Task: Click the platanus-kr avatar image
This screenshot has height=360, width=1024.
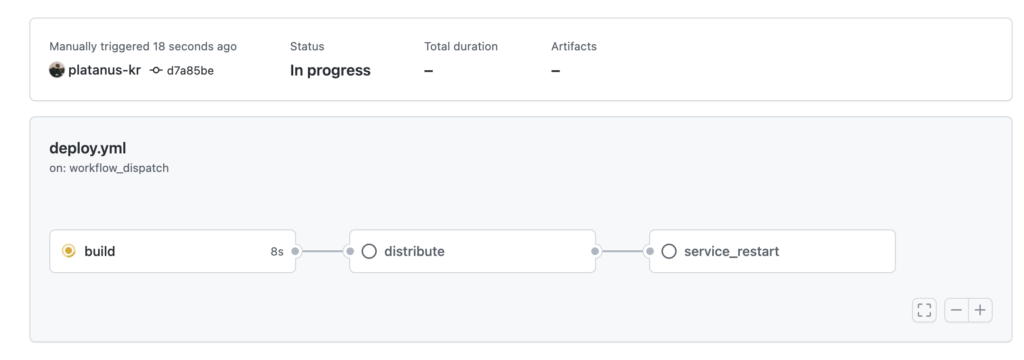Action: click(x=57, y=70)
